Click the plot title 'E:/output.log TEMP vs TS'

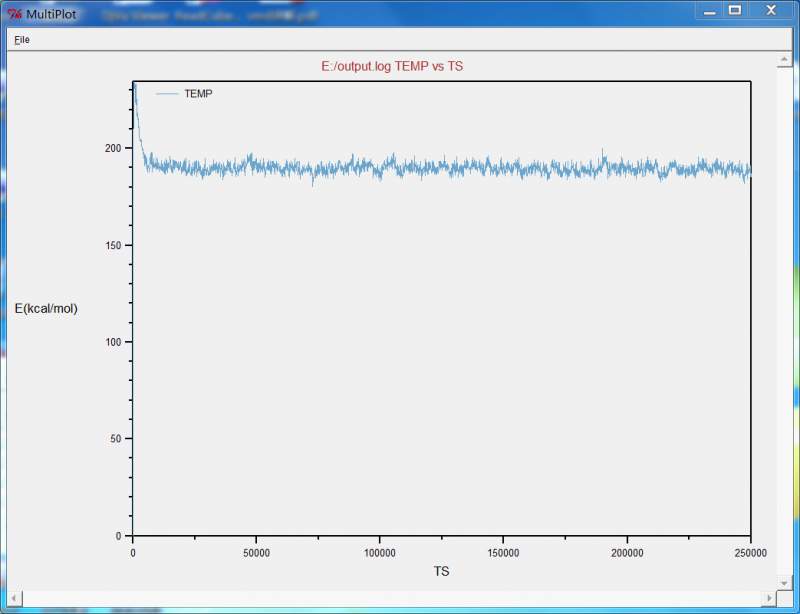[x=392, y=66]
